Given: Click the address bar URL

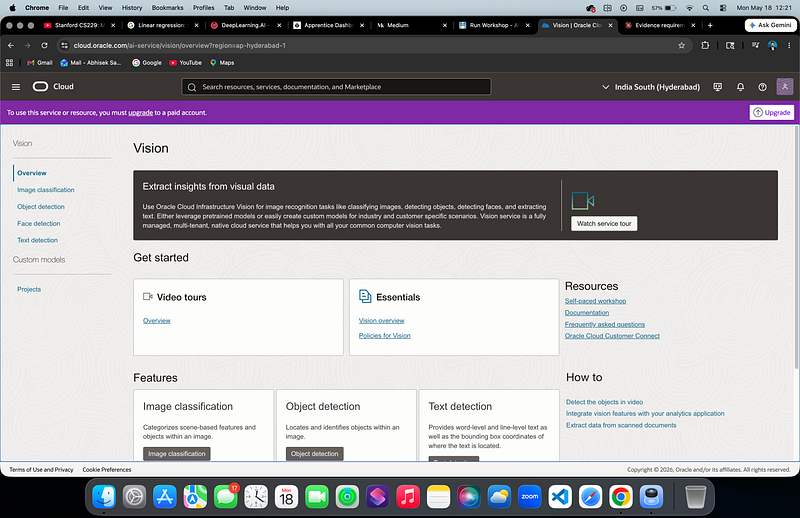Looking at the screenshot, I should (x=180, y=45).
